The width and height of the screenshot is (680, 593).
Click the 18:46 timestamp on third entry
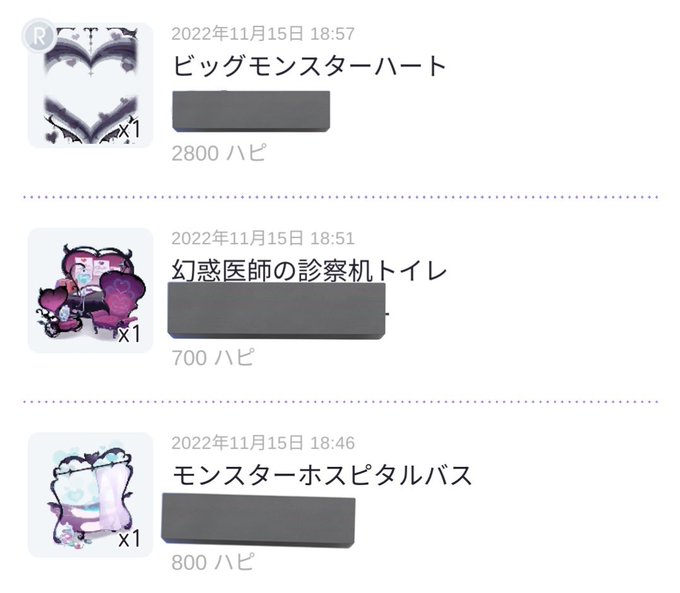coord(332,443)
